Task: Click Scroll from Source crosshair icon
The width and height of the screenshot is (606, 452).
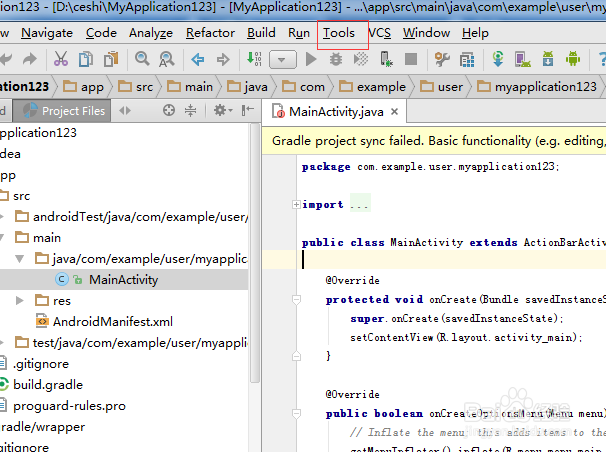Action: (x=169, y=110)
